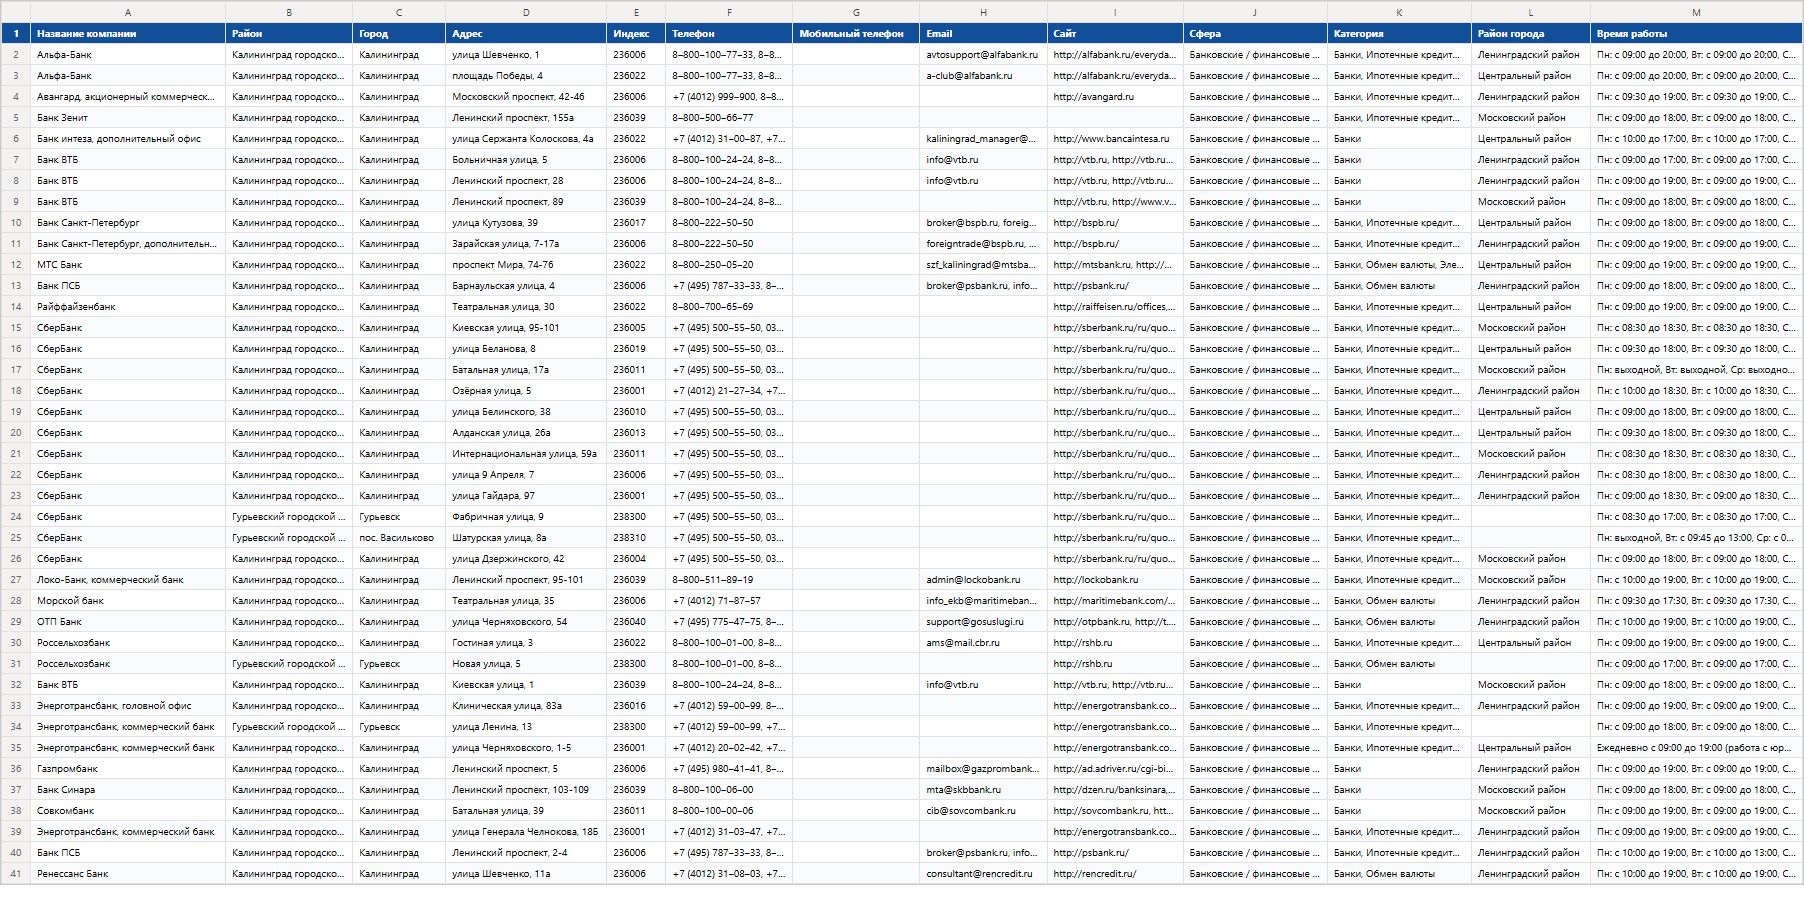Click the city cell 'пос. Васильково'

[x=399, y=538]
